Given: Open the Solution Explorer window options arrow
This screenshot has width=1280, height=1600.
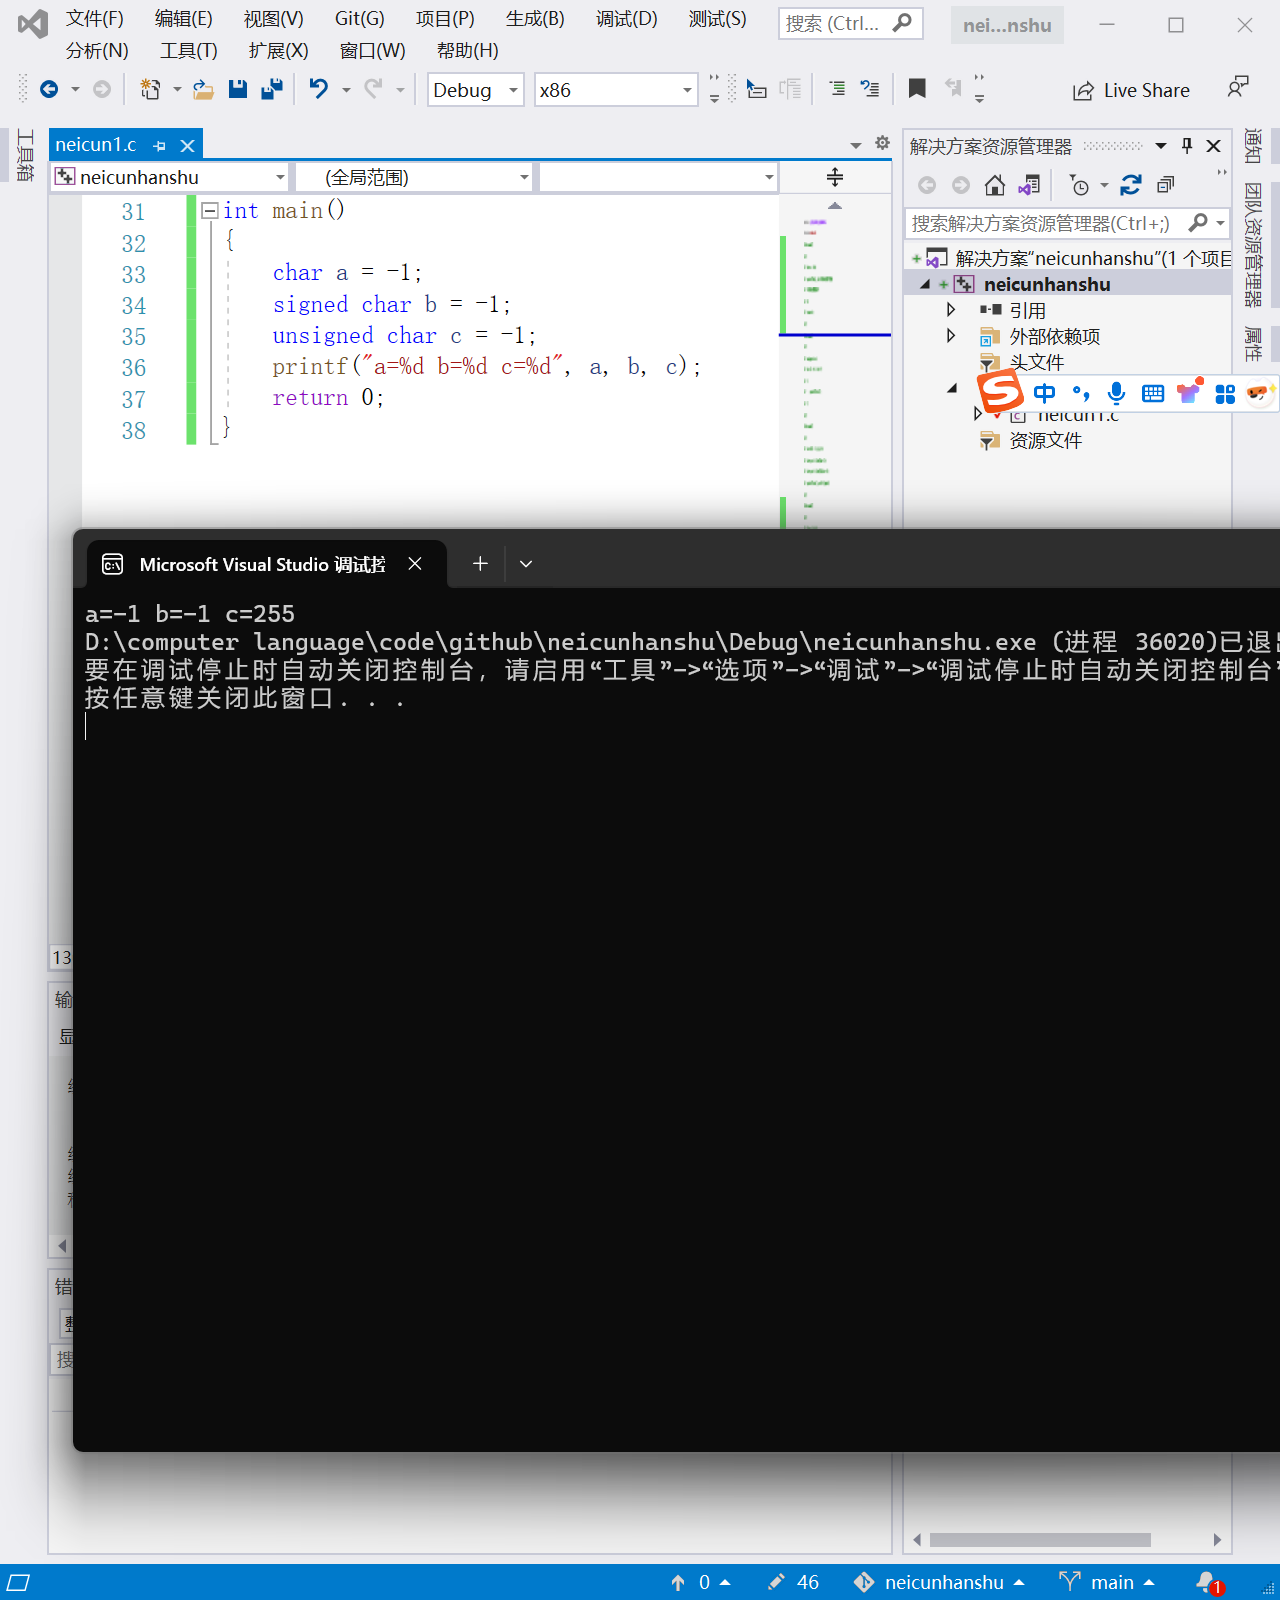Looking at the screenshot, I should click(1161, 146).
